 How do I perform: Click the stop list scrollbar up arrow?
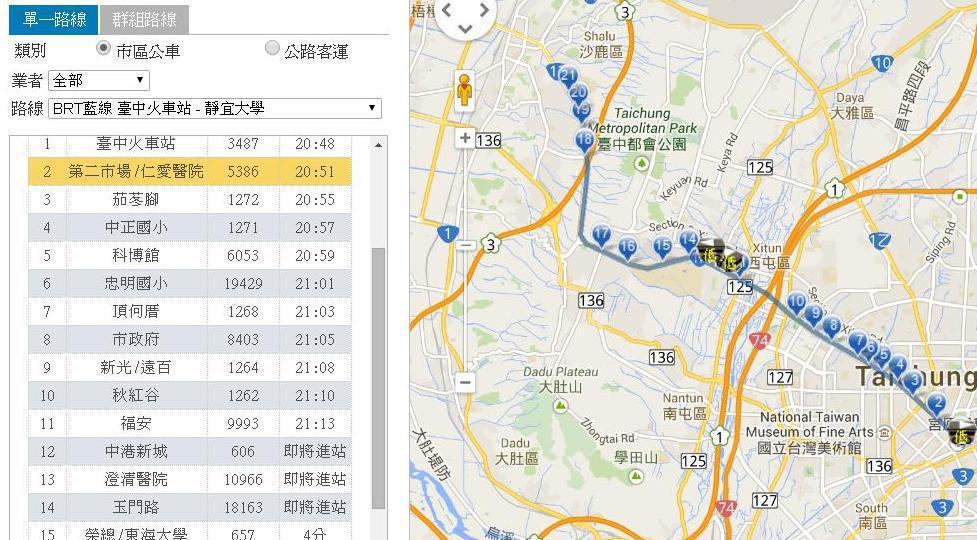tap(378, 146)
